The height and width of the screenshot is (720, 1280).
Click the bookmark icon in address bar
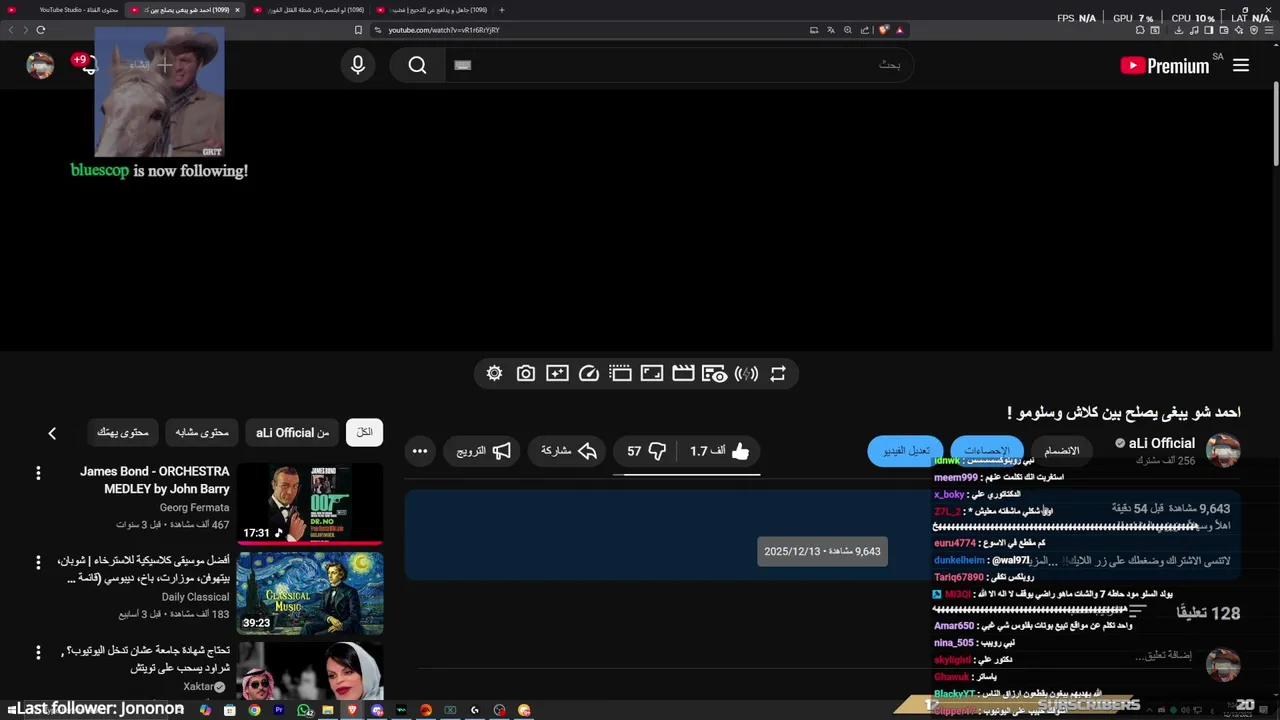[x=359, y=30]
